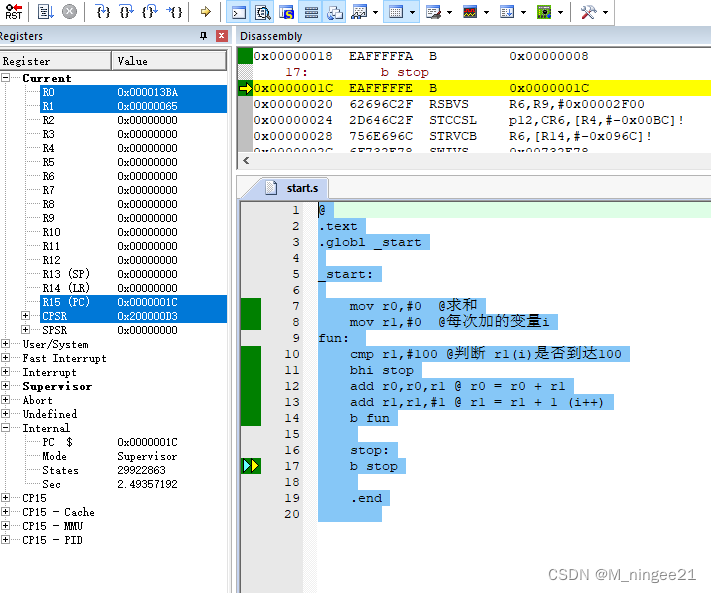The height and width of the screenshot is (593, 711).
Task: Expand the CPSR register flags
Action: 25,316
